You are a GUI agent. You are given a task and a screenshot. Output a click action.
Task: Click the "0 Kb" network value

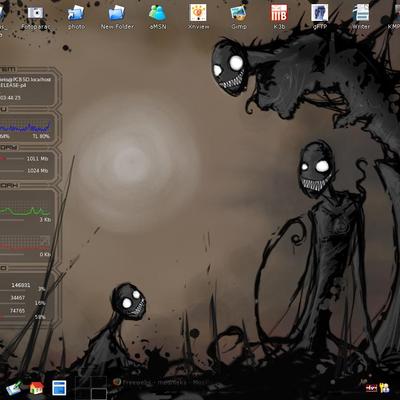point(45,254)
